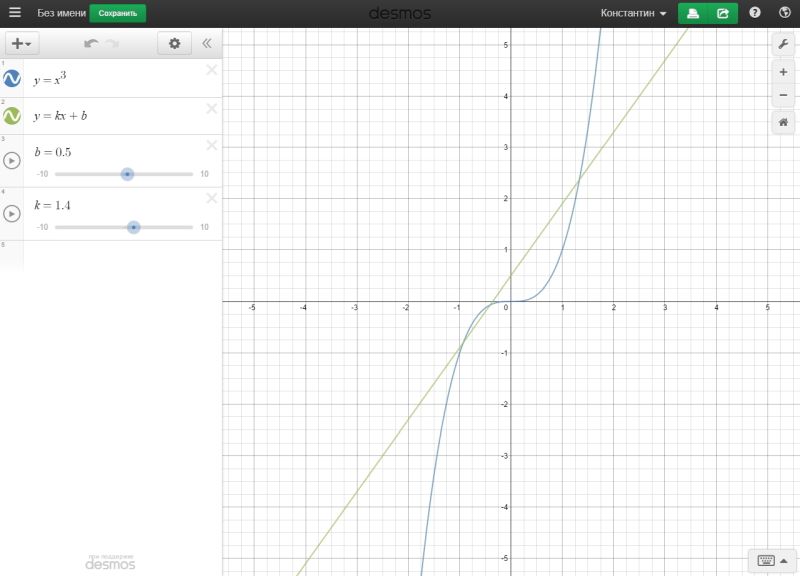Click the redo arrow icon
The image size is (800, 576).
click(x=112, y=43)
